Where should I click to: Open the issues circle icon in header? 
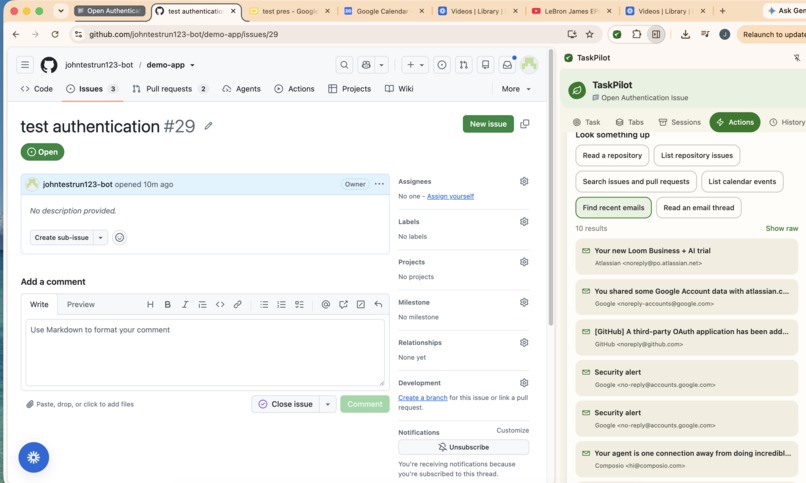click(442, 65)
